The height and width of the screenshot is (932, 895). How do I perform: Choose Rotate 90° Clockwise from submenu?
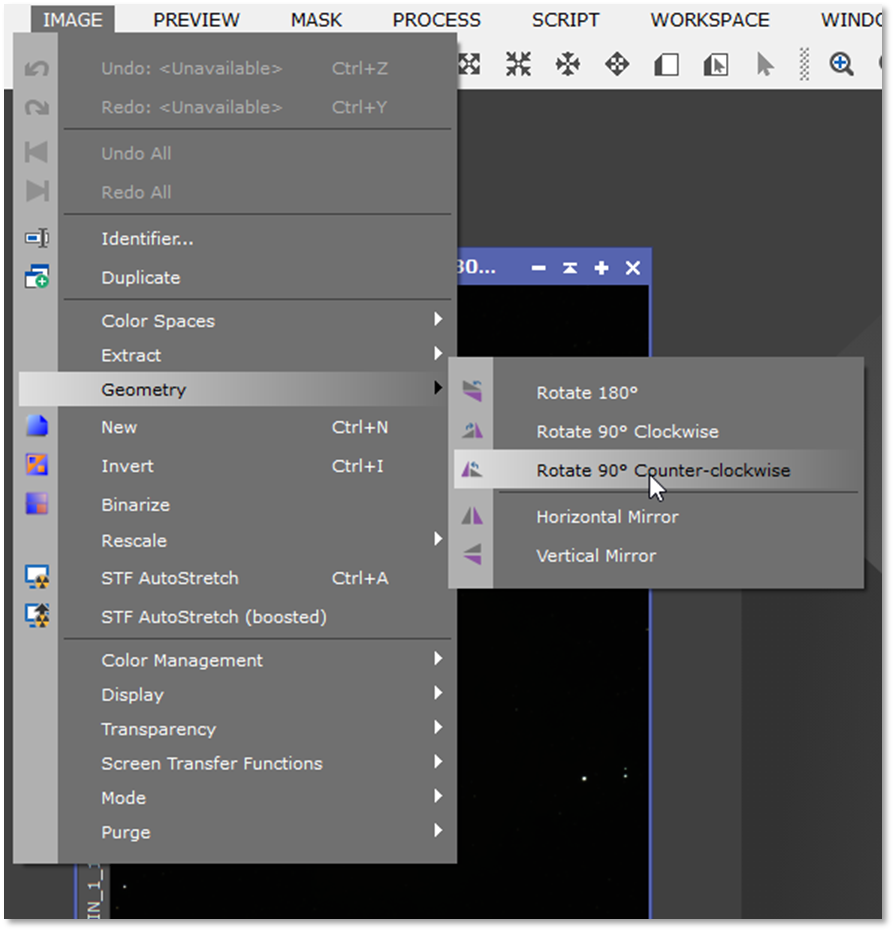[627, 431]
